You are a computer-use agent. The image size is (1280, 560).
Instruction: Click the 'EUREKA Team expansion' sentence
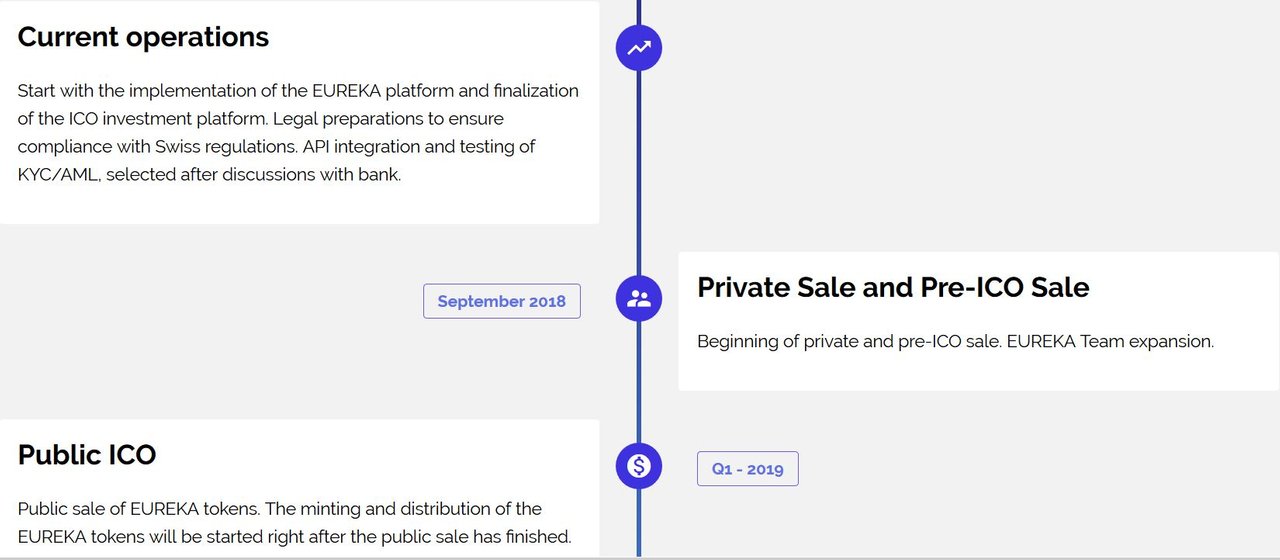(1110, 341)
